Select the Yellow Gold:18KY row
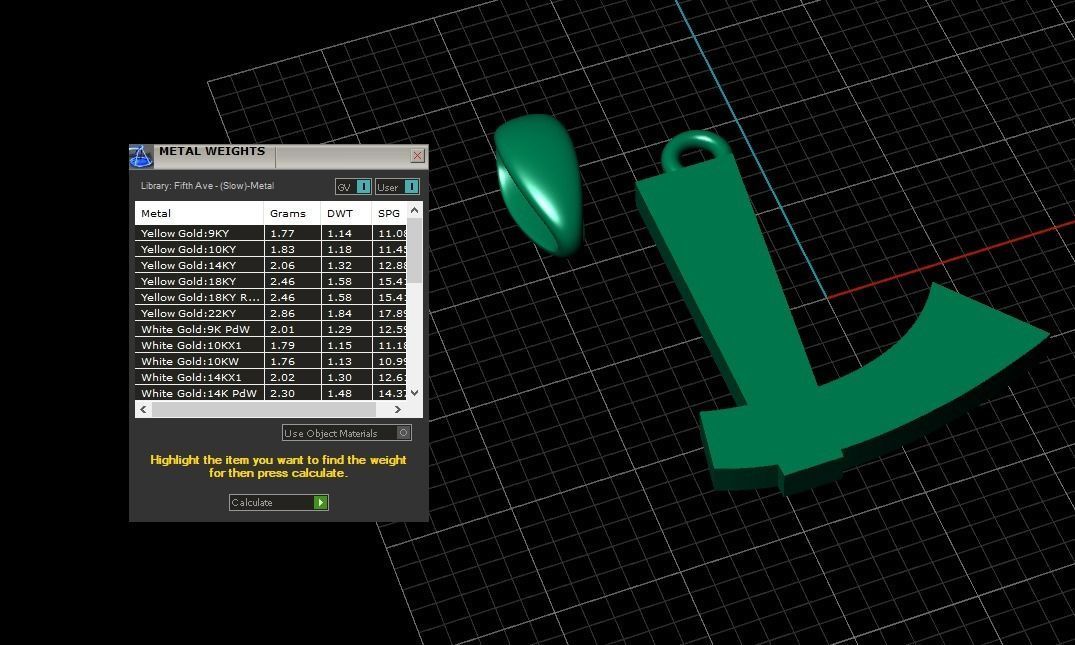Screen dimensions: 1075x645 click(271, 281)
